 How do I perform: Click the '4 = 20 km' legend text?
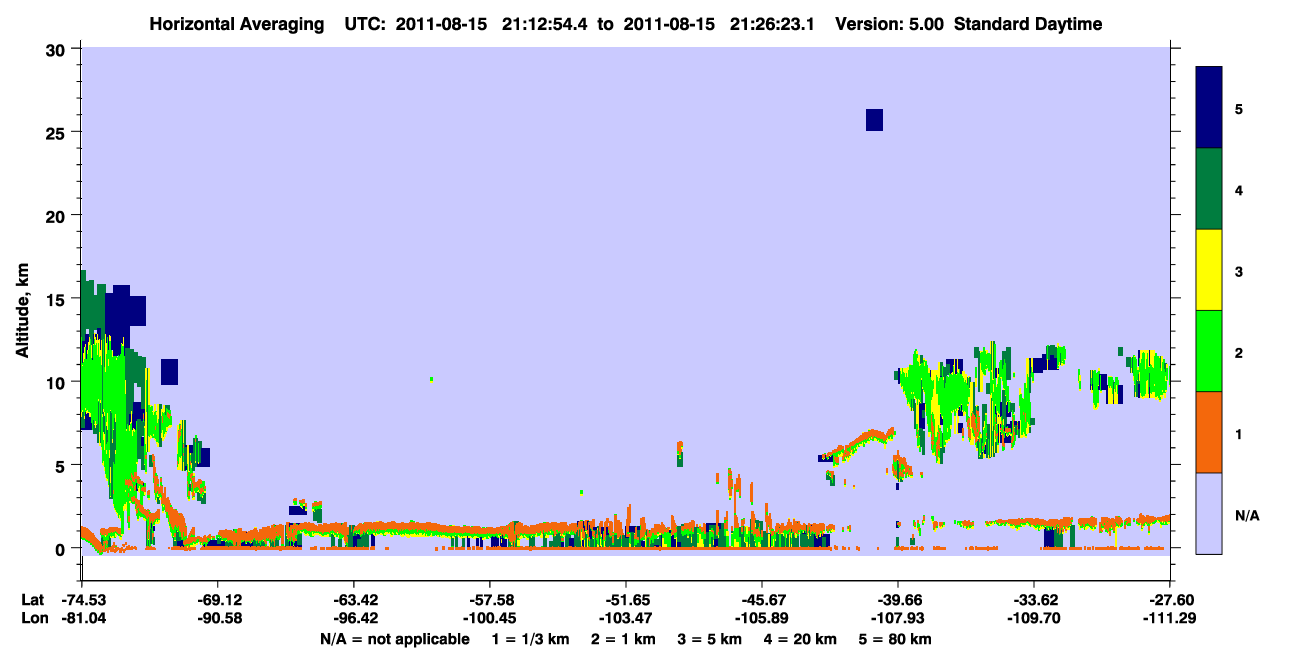(800, 639)
